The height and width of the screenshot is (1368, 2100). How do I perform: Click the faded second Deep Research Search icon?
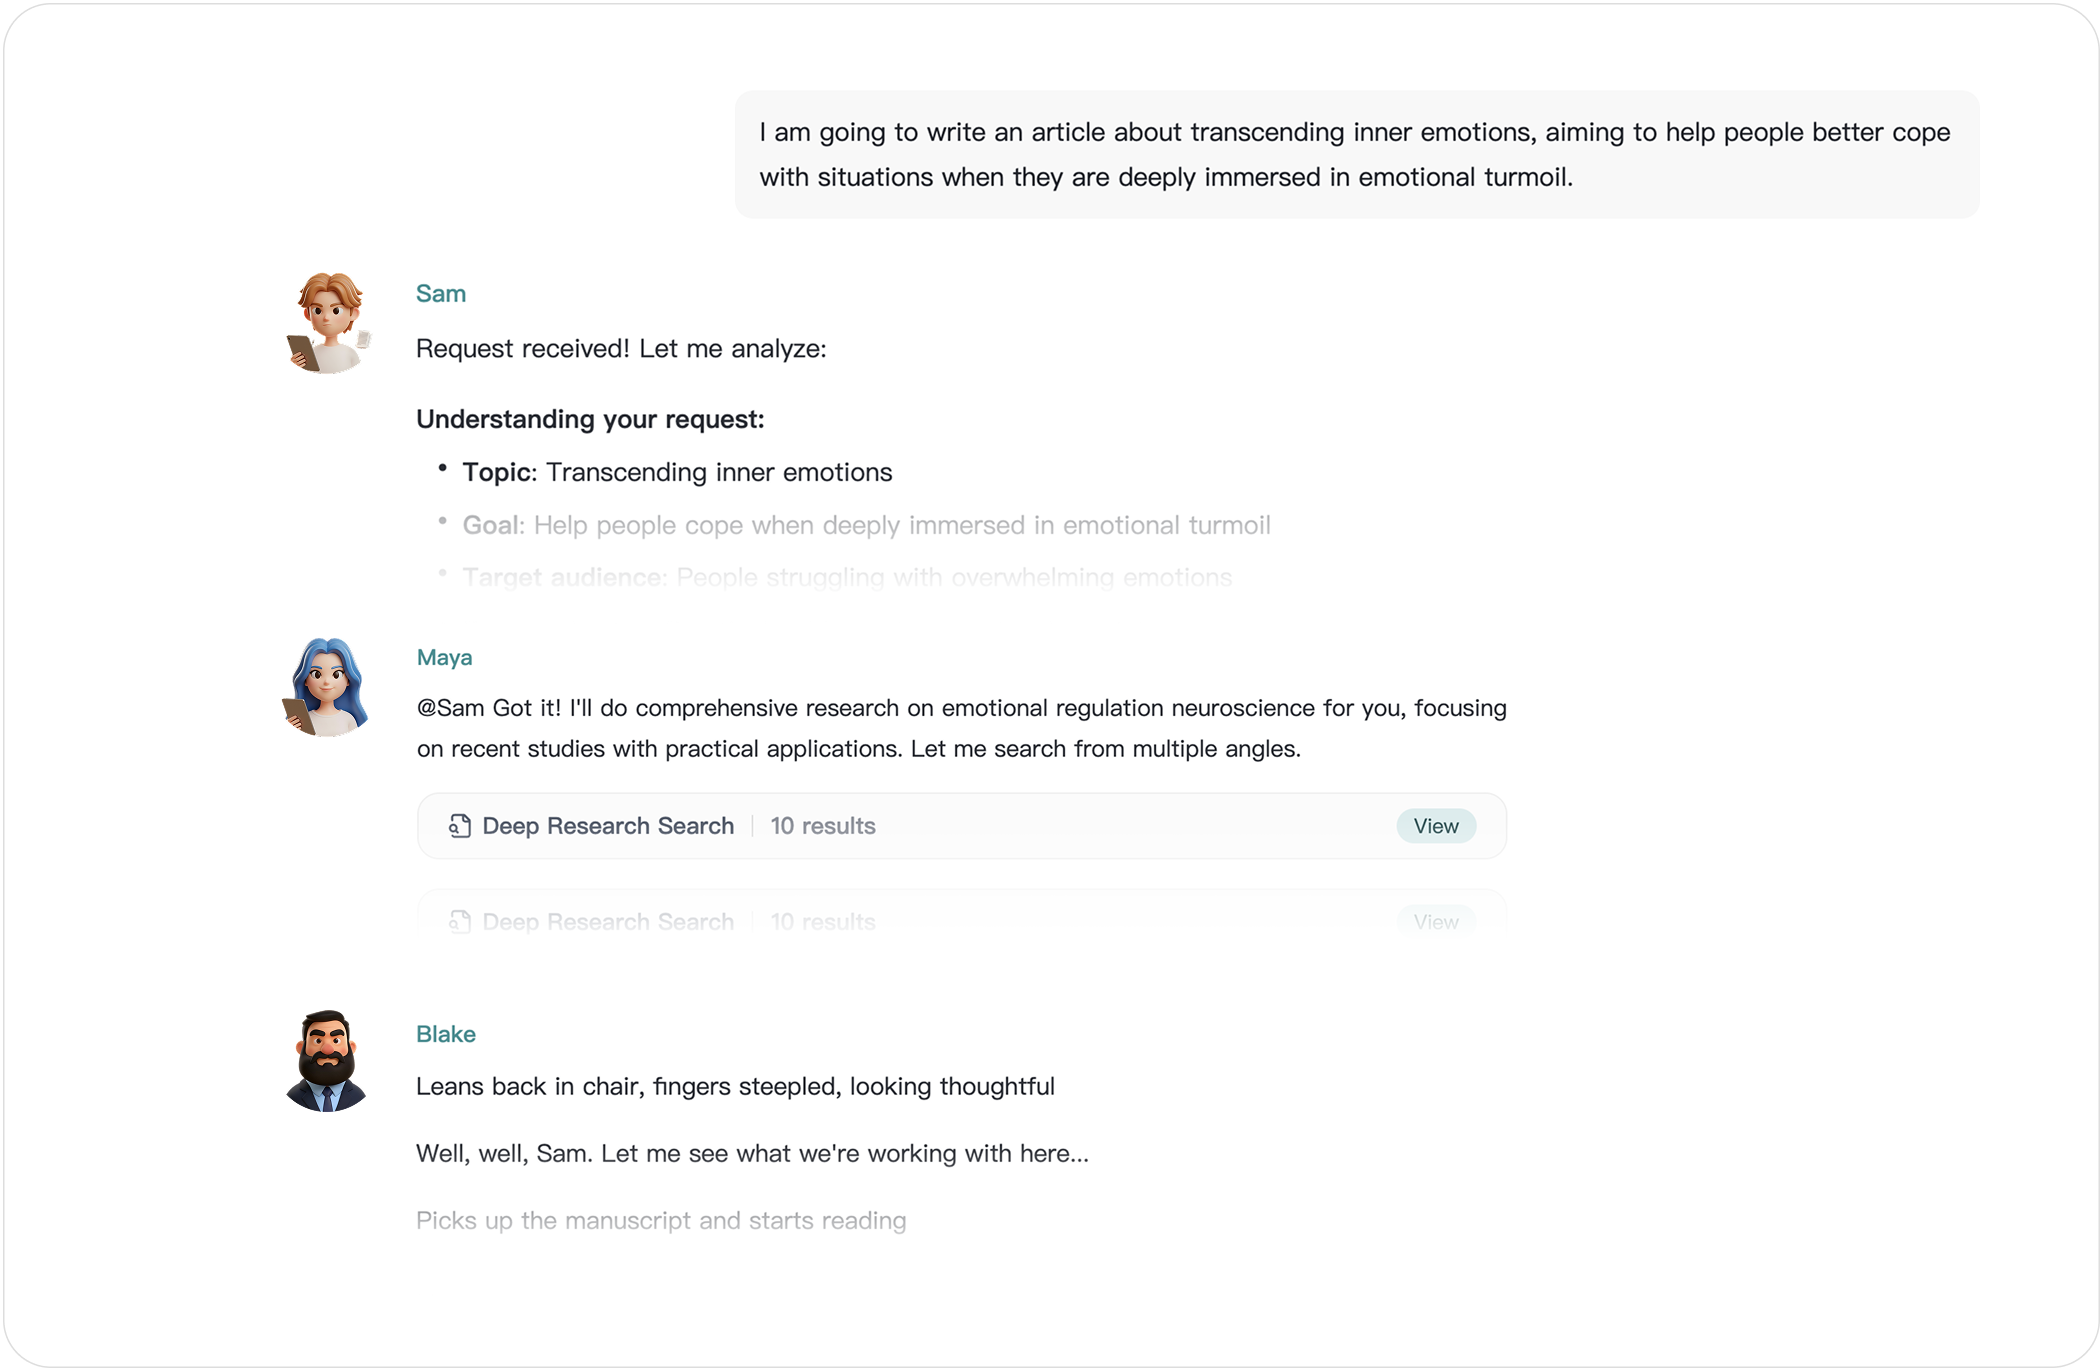coord(458,920)
